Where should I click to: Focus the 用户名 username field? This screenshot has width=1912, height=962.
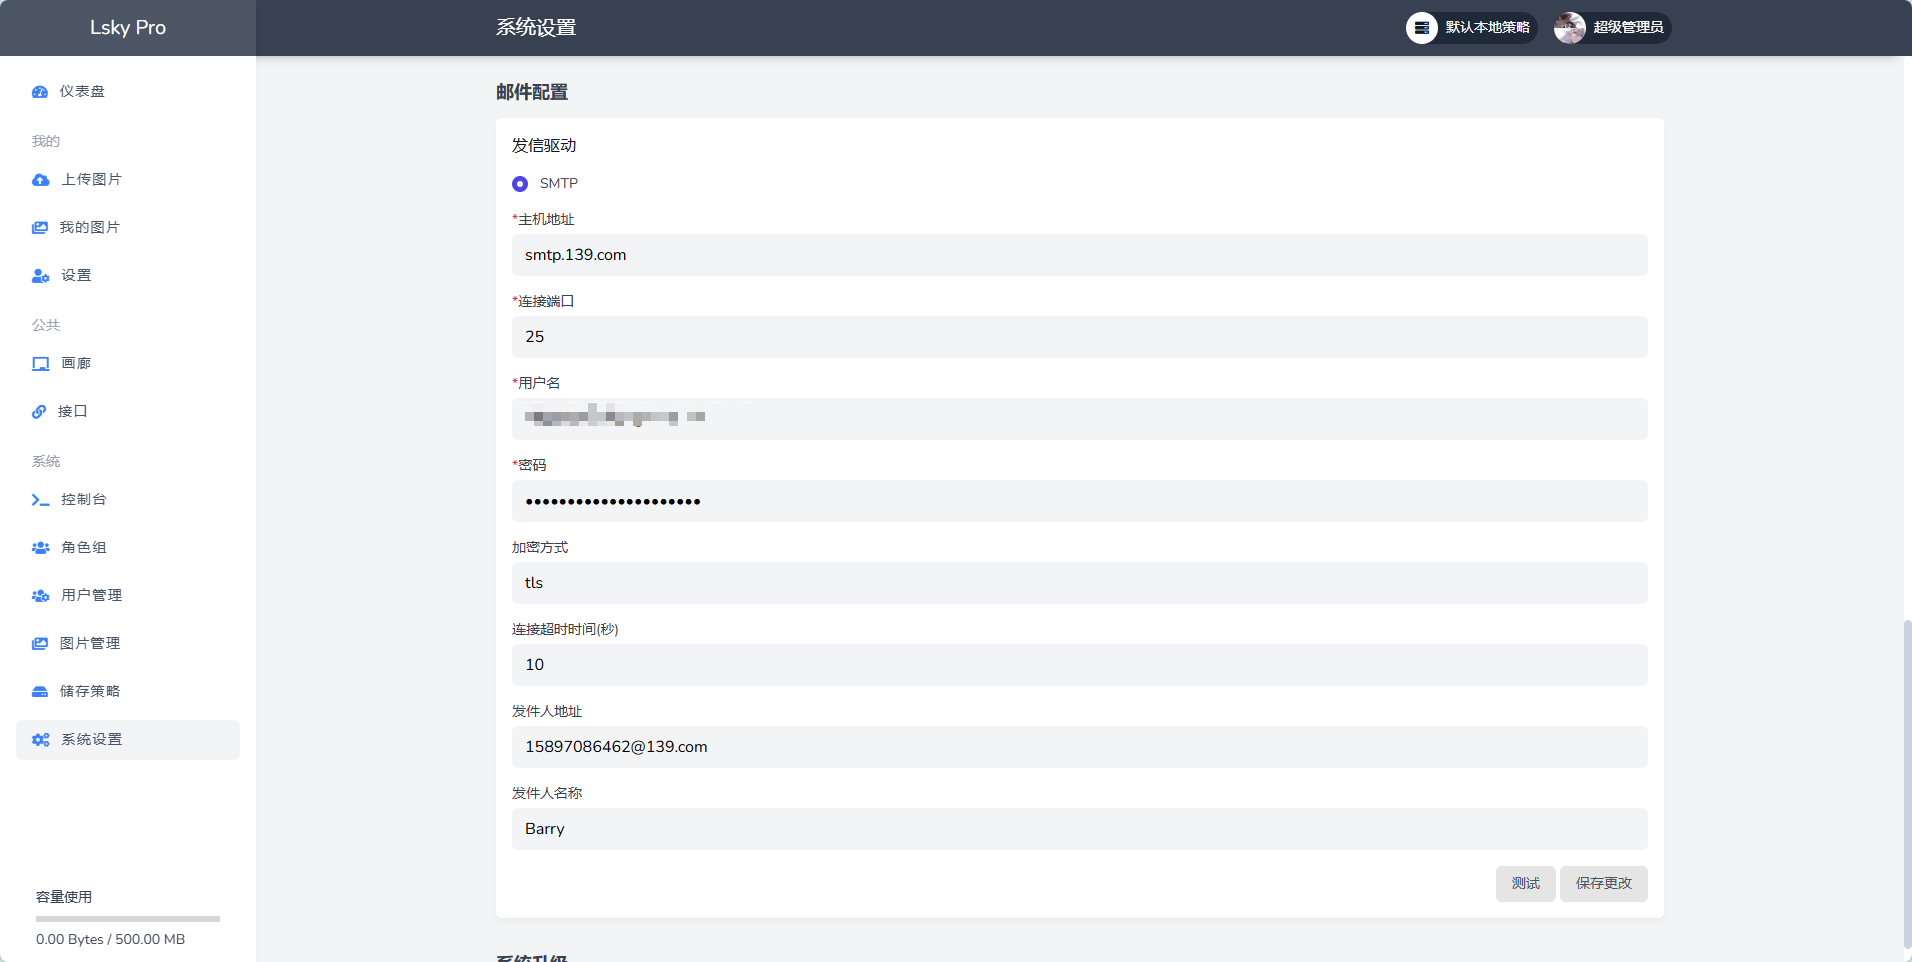1080,419
